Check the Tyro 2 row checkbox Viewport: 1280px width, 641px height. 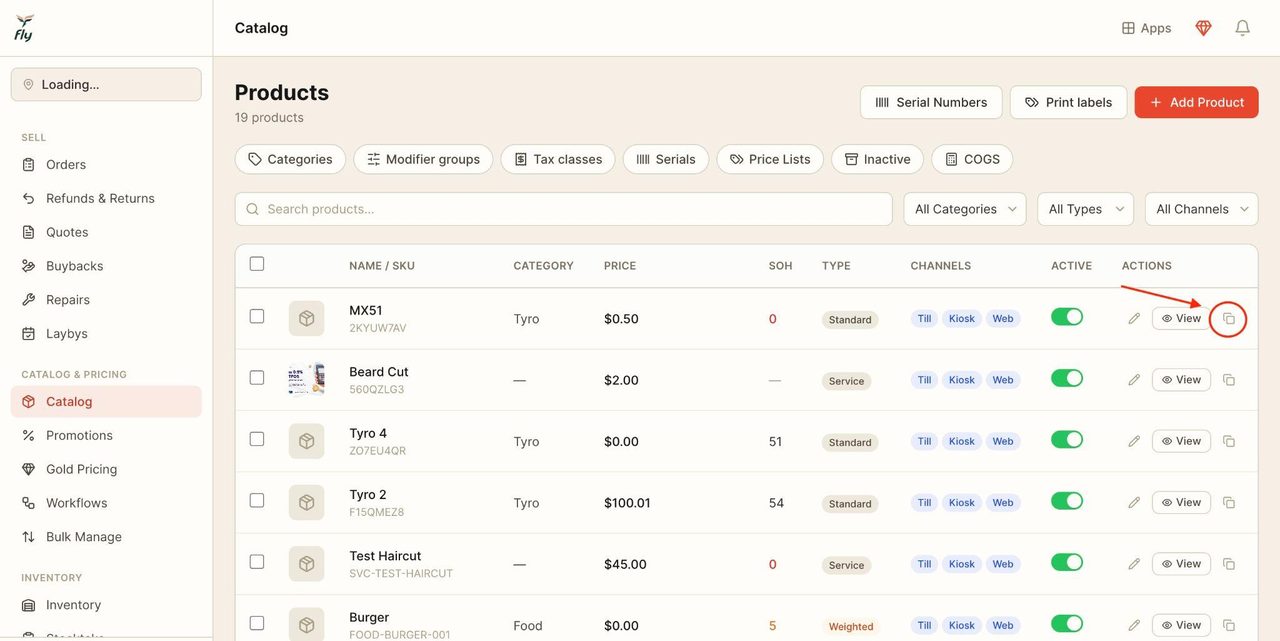pos(257,500)
